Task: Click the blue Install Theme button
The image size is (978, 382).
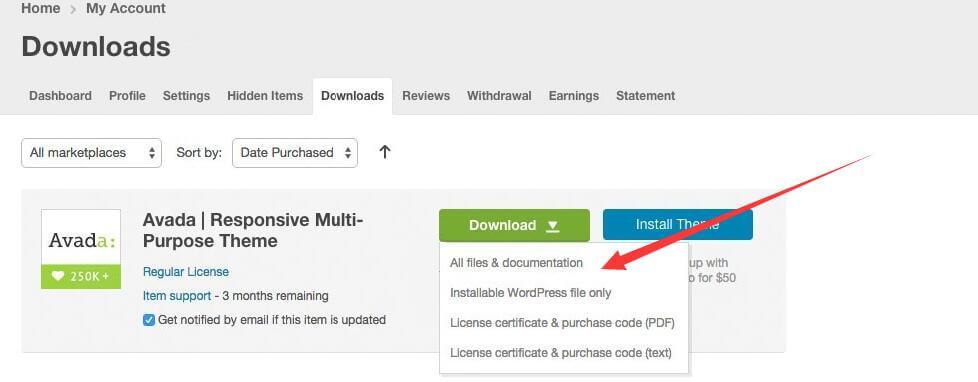Action: coord(678,225)
